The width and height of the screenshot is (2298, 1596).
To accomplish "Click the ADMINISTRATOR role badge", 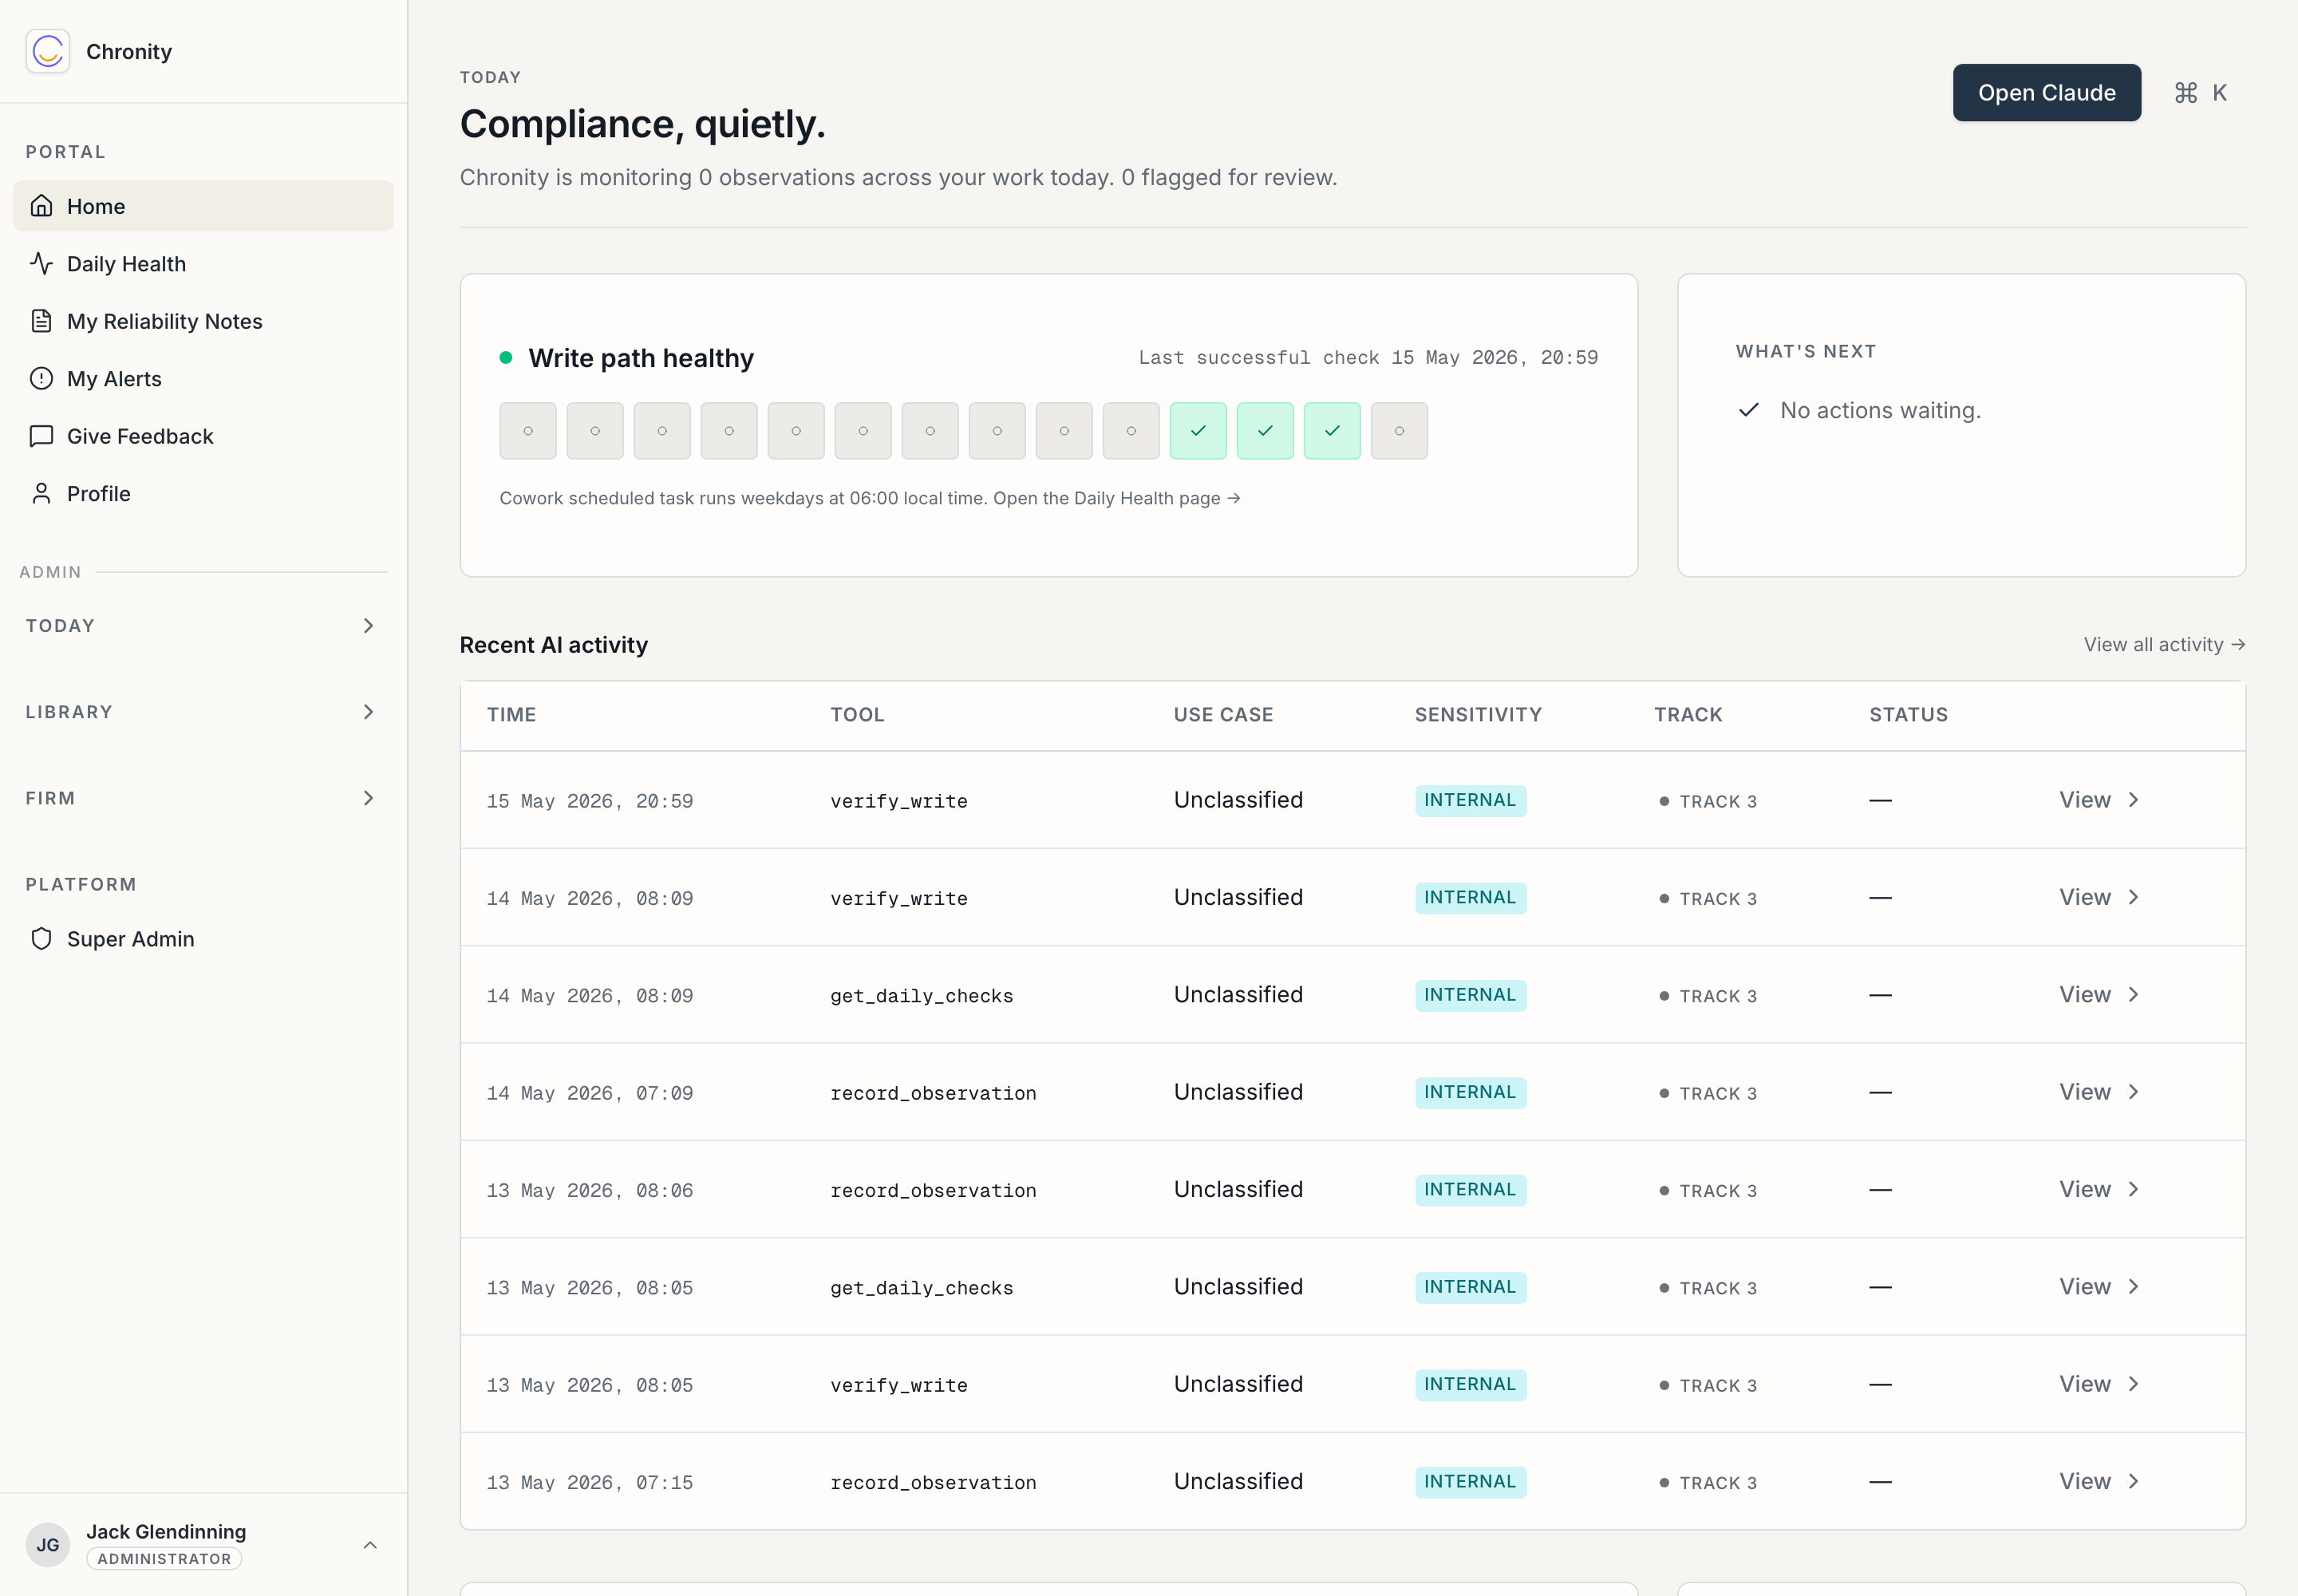I will pos(164,1558).
